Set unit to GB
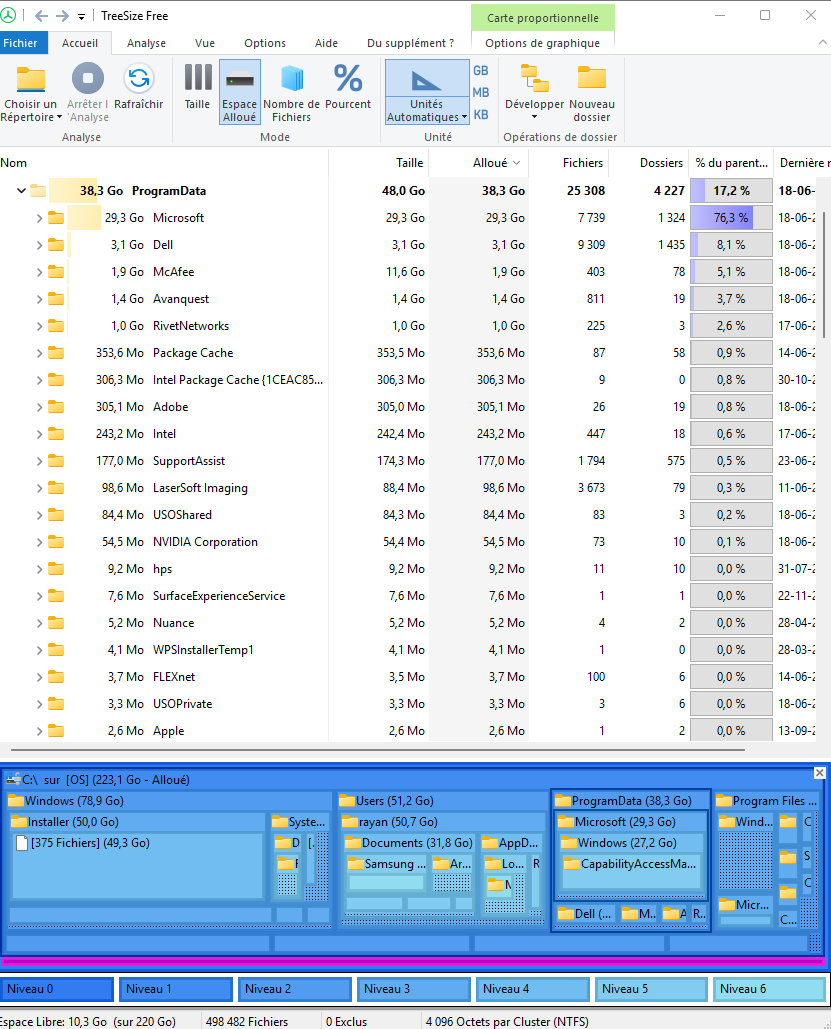The width and height of the screenshot is (831, 1029). (481, 70)
